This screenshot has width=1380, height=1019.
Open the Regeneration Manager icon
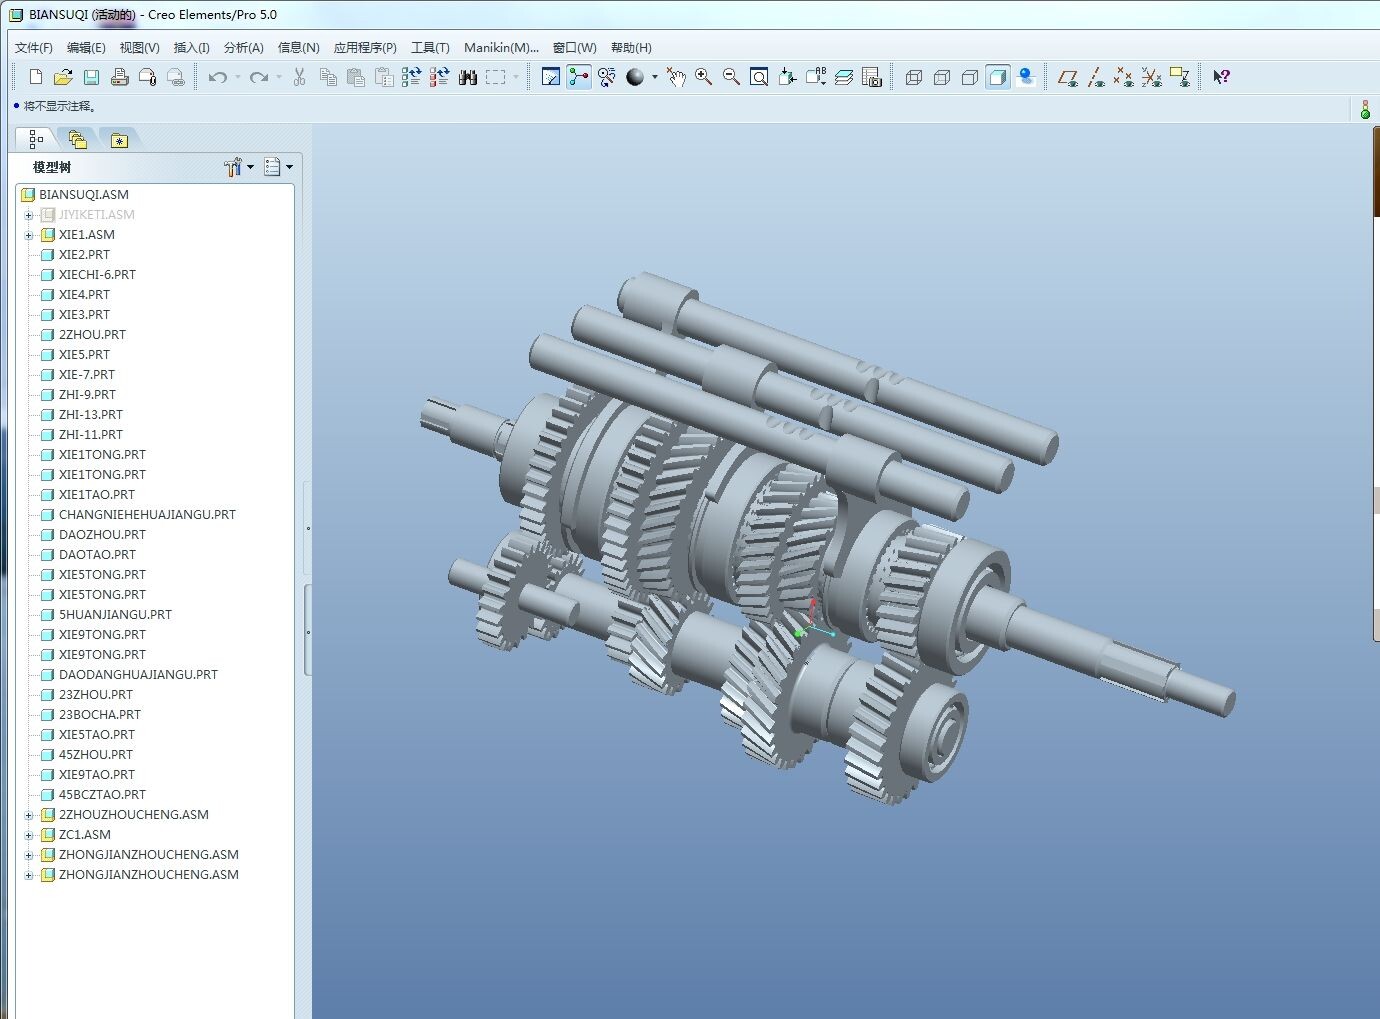pos(439,77)
